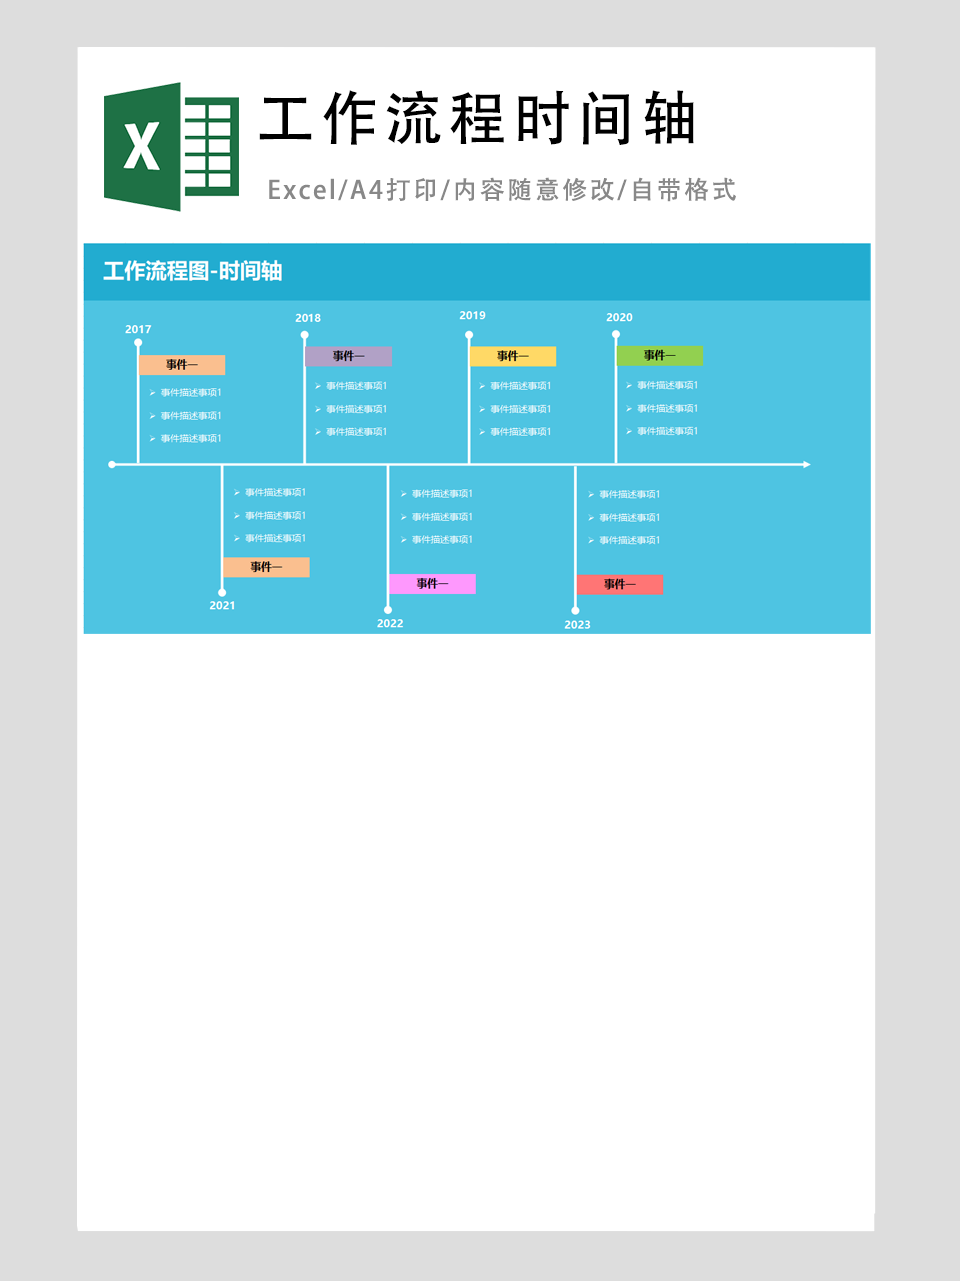Click the 2017 year label
The width and height of the screenshot is (960, 1281).
coord(138,329)
